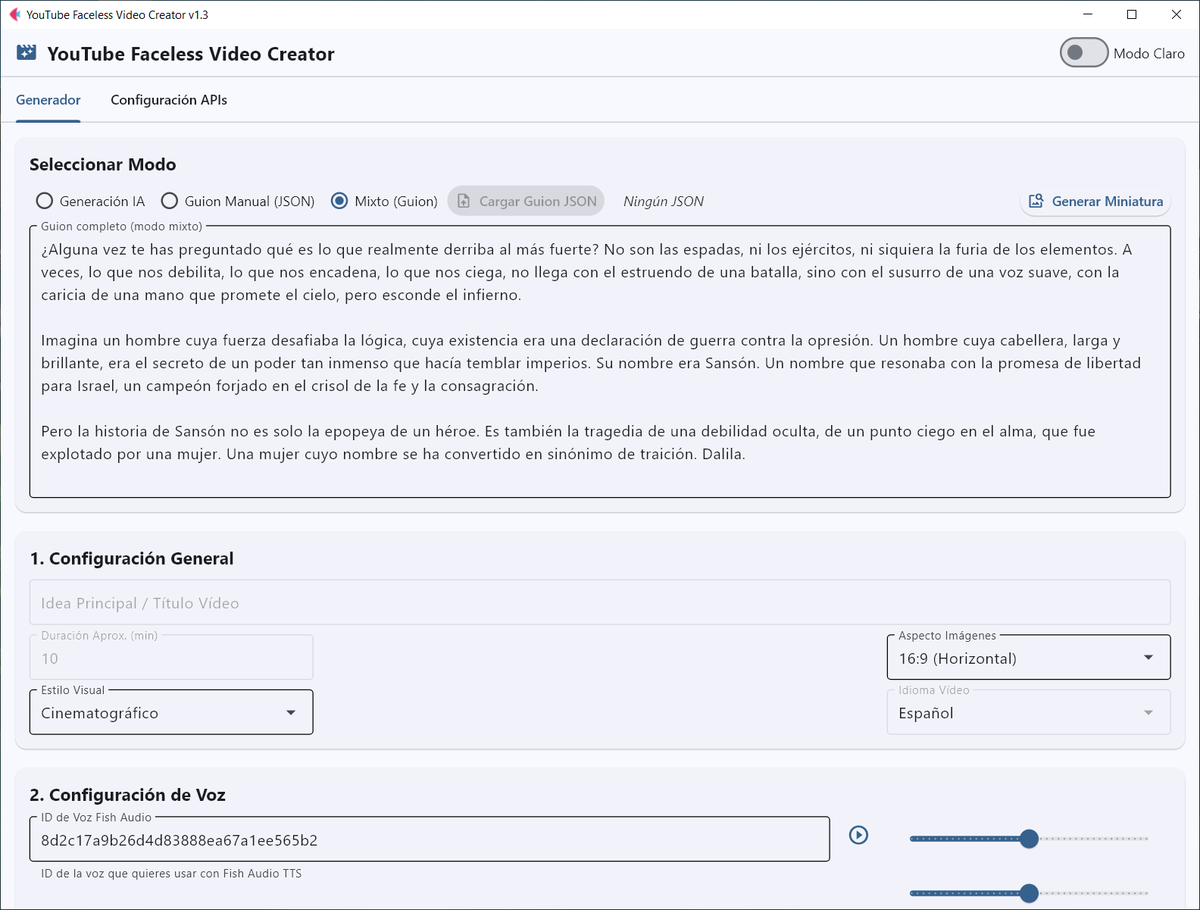Select the Generación IA mode
Screen dimensions: 1200x910
coord(44,200)
